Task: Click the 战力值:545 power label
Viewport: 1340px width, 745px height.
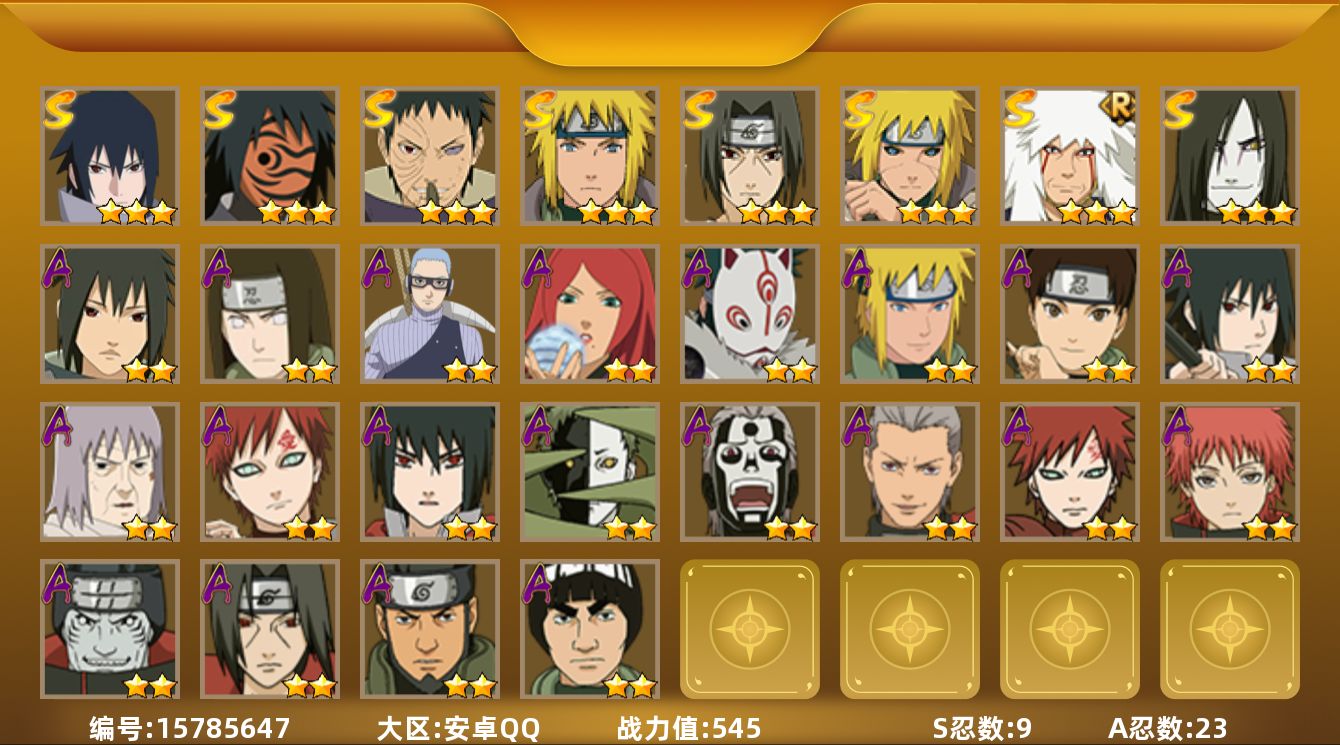Action: [x=689, y=728]
